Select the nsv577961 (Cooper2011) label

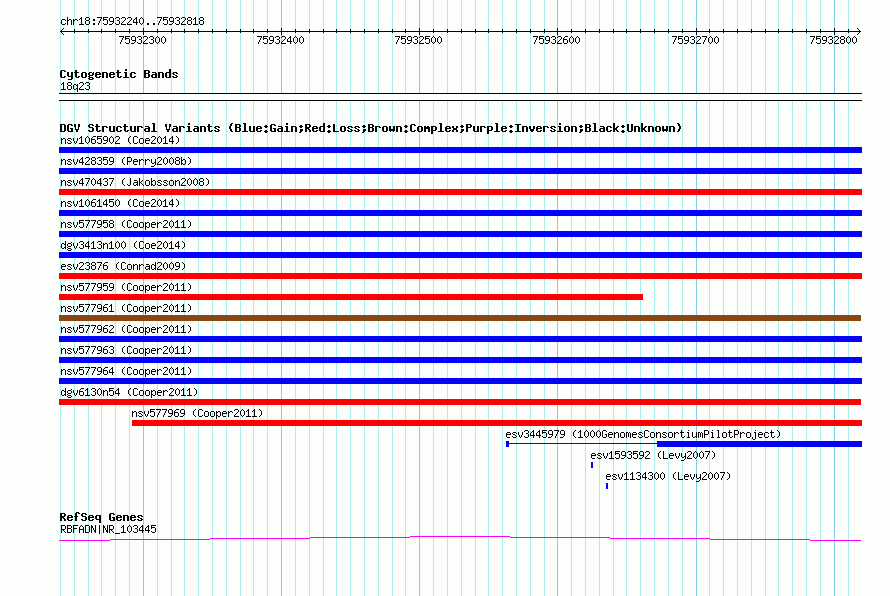click(126, 308)
